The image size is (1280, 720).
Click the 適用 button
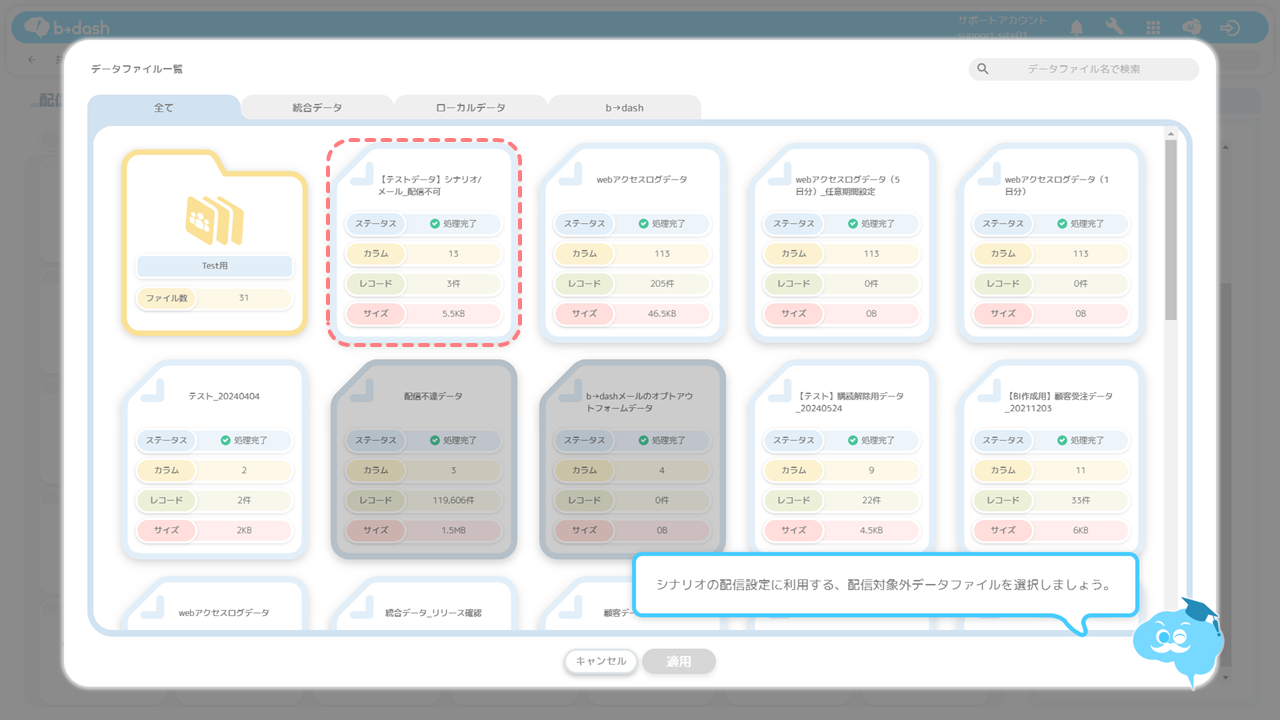(679, 661)
